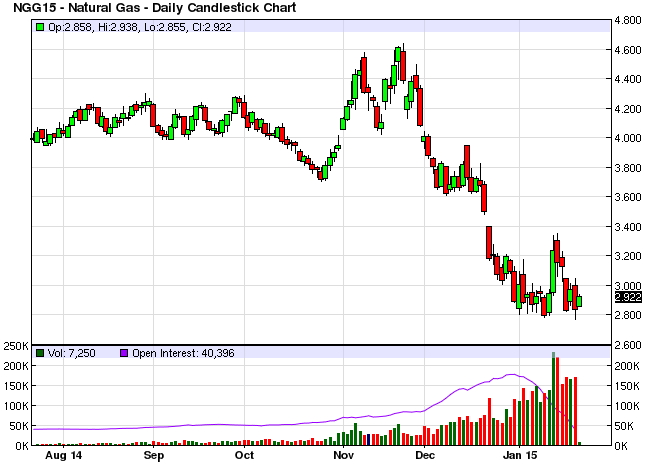Click the black 2.922 current price tag
Image resolution: width=650 pixels, height=464 pixels.
pyautogui.click(x=628, y=297)
